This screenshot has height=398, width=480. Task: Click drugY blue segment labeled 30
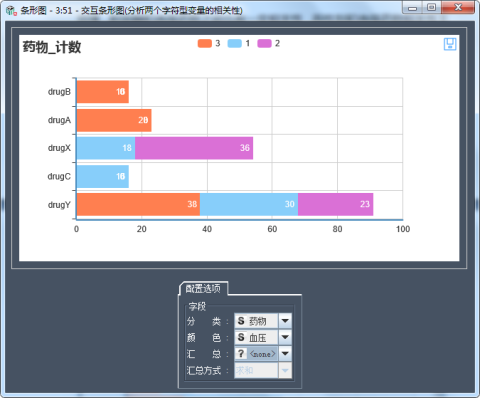(249, 204)
